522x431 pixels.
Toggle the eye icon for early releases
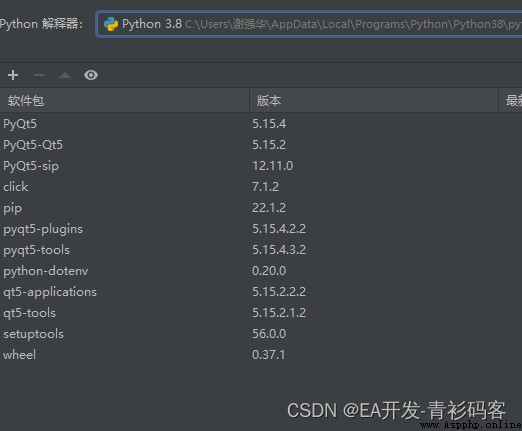click(91, 75)
